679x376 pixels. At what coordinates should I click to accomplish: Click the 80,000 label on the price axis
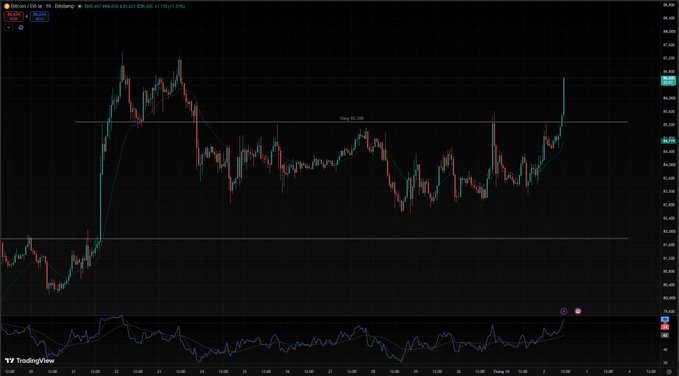pos(668,298)
